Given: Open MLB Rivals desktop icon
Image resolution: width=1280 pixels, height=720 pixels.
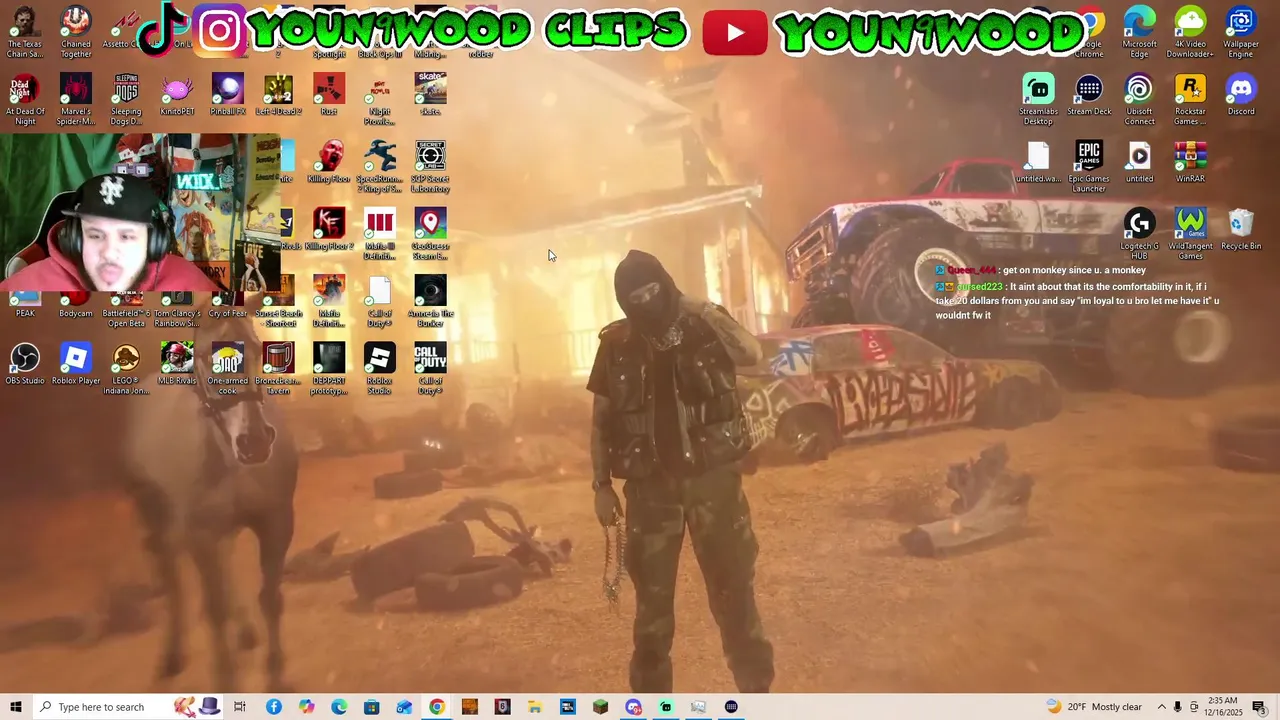Looking at the screenshot, I should tap(177, 364).
